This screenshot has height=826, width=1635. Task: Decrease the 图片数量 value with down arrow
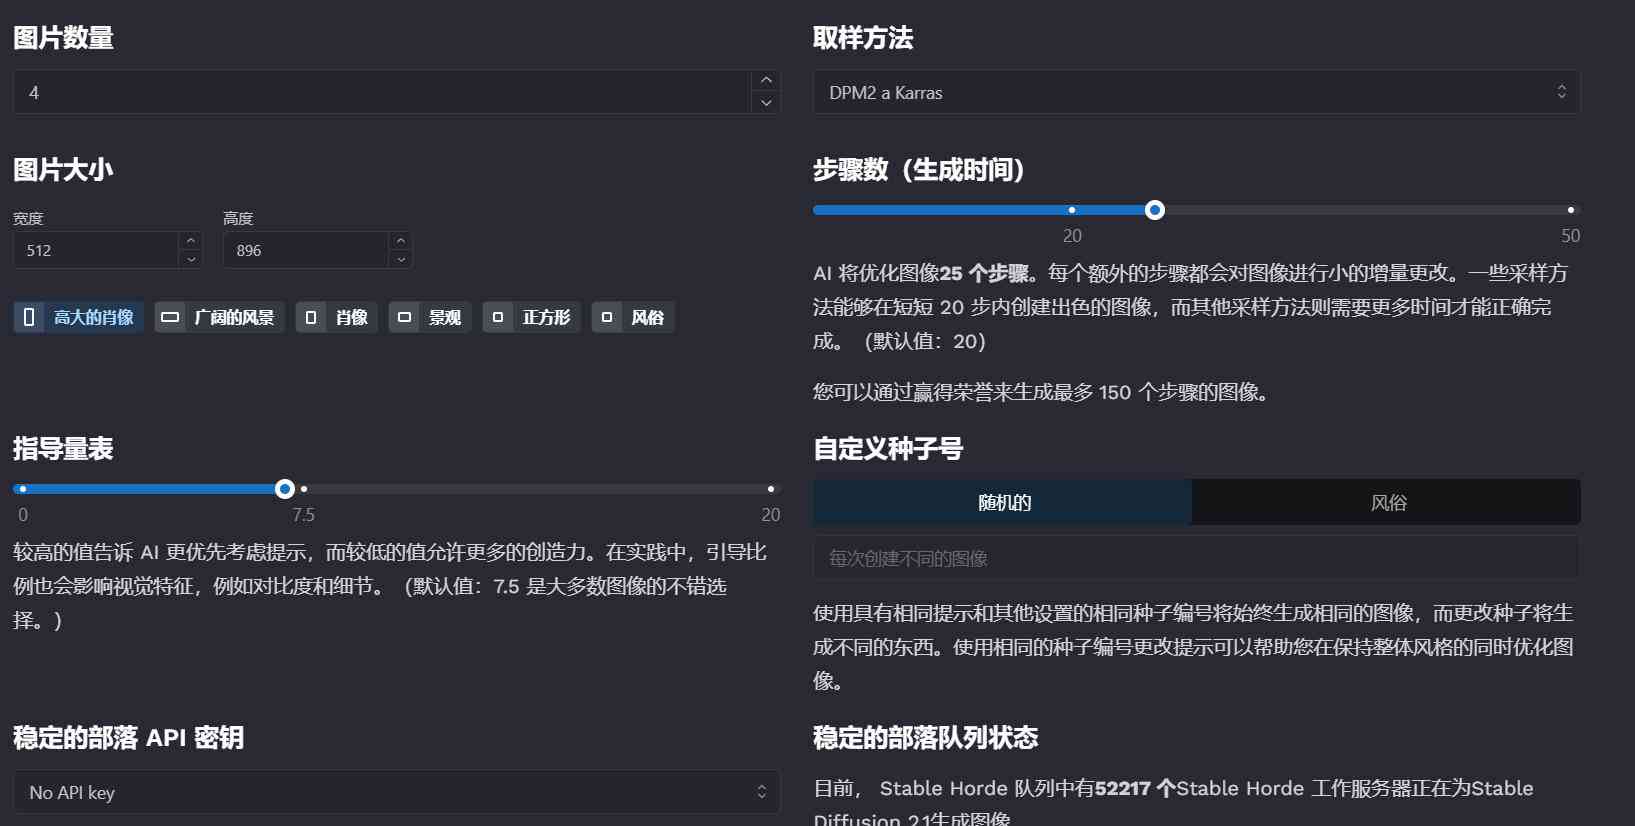click(x=766, y=103)
